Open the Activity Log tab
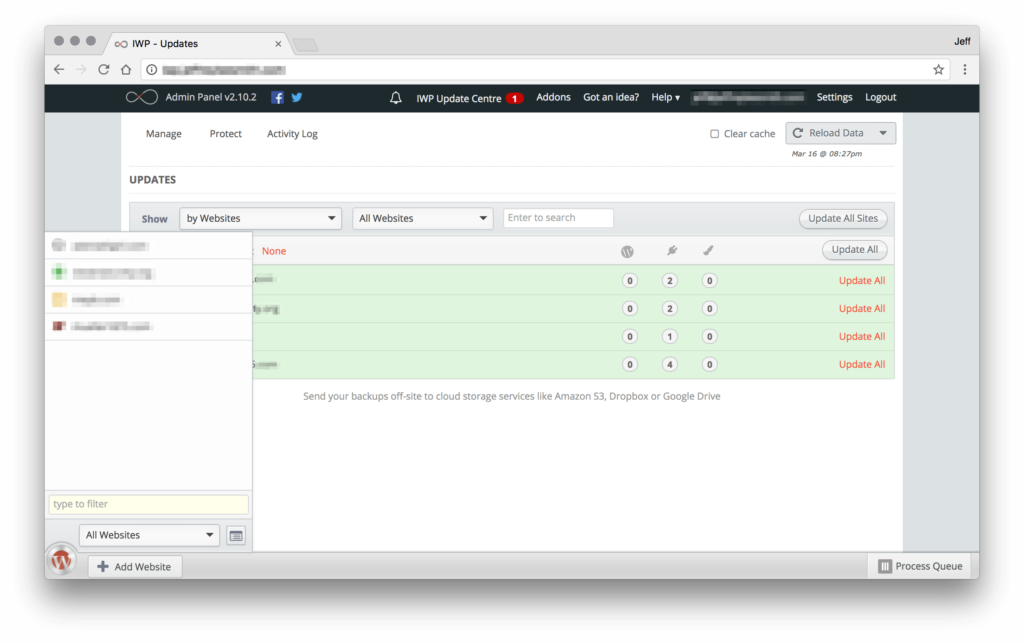The image size is (1024, 643). 292,134
